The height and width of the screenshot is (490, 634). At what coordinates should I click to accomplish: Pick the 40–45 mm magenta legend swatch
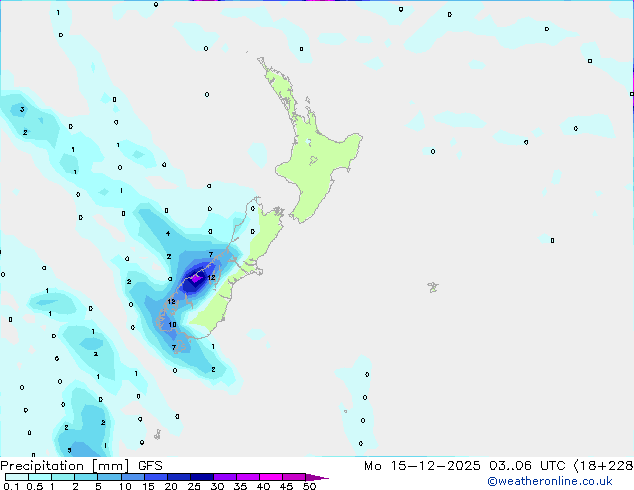pos(271,477)
